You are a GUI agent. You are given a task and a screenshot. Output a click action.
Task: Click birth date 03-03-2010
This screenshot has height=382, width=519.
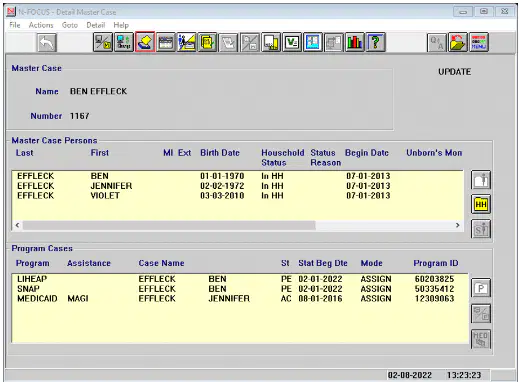pyautogui.click(x=222, y=195)
